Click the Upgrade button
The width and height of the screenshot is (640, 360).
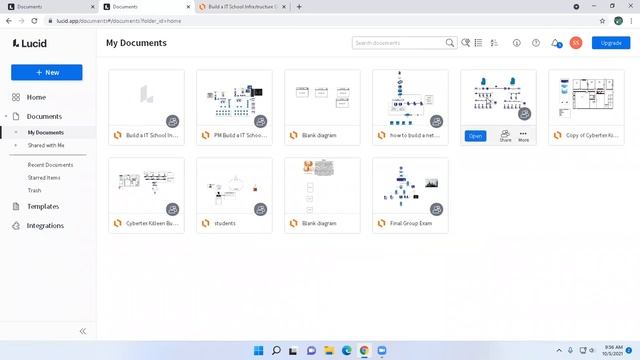point(611,43)
